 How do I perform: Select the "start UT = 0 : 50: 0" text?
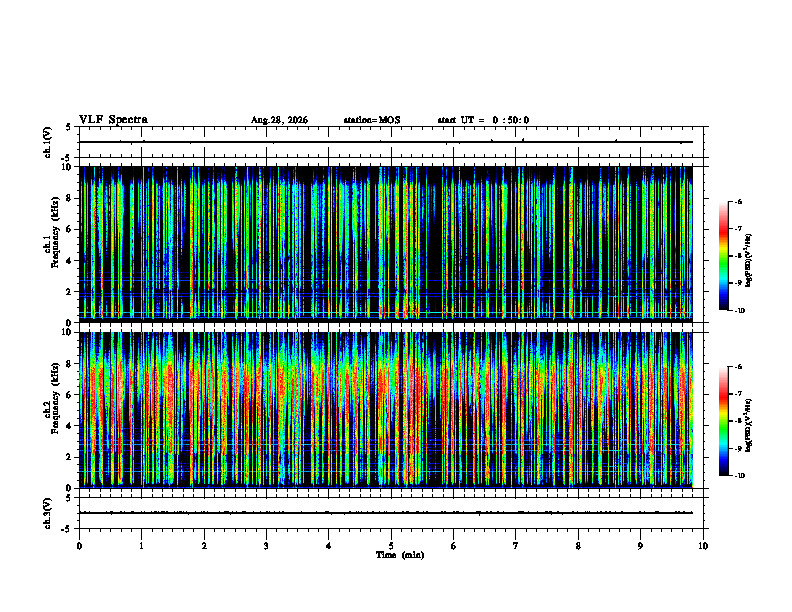click(x=483, y=120)
